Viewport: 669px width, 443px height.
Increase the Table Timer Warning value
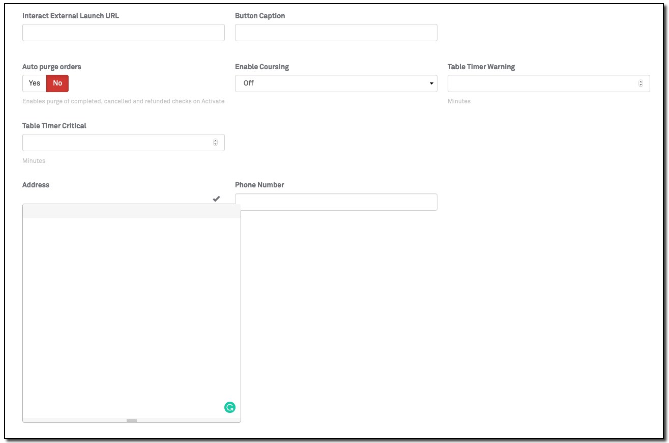(642, 81)
